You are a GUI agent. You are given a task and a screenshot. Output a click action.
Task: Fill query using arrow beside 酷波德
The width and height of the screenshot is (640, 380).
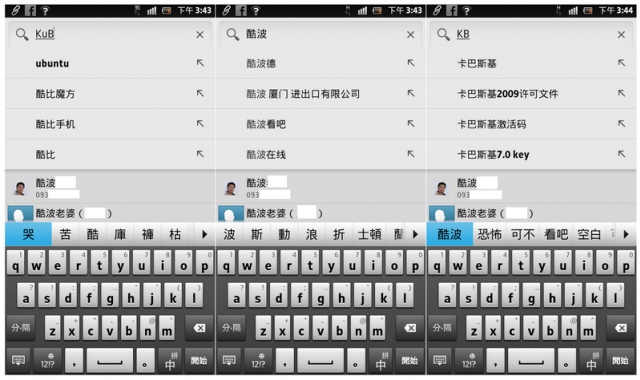411,63
